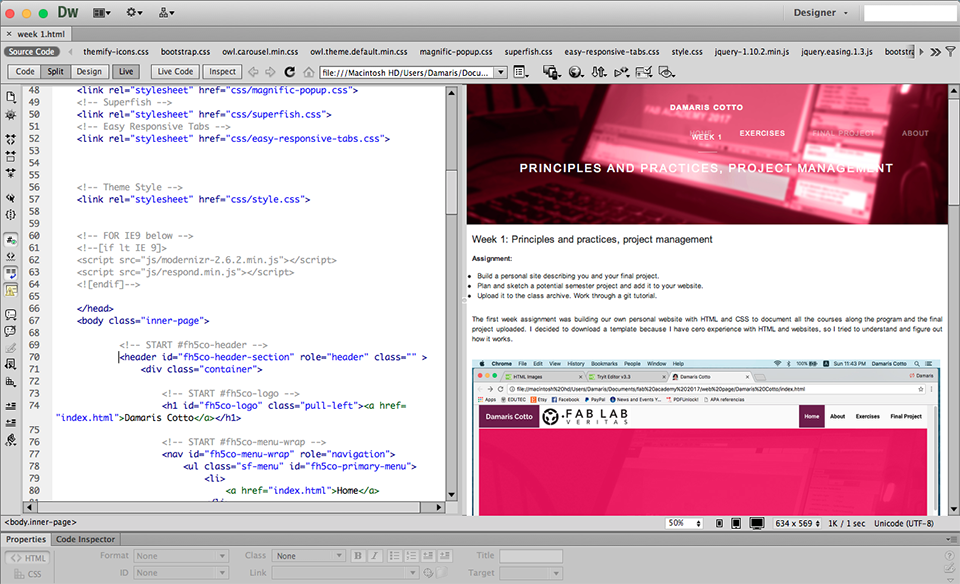Open the 634 x 569 window size menu
The width and height of the screenshot is (960, 584).
point(797,523)
